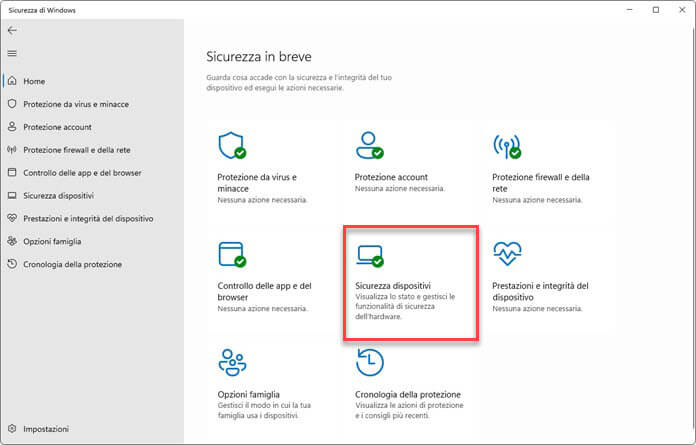Screen dimensions: 696x445
Task: Click the Opzioni famiglia tile title
Action: (x=249, y=394)
